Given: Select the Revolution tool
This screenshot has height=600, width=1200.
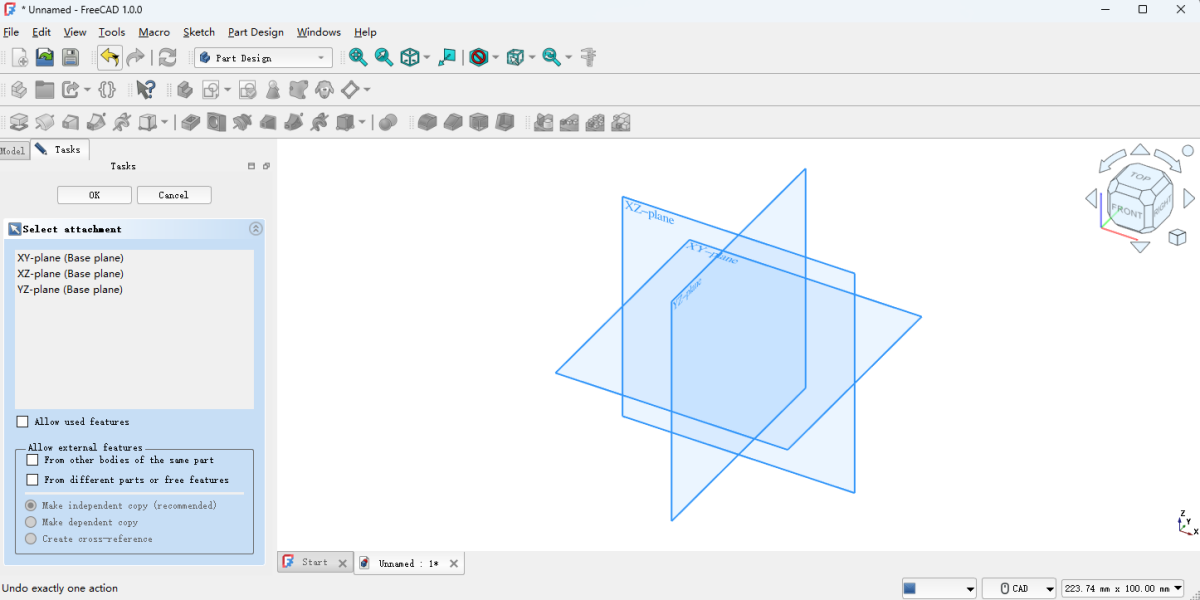Looking at the screenshot, I should pos(43,122).
